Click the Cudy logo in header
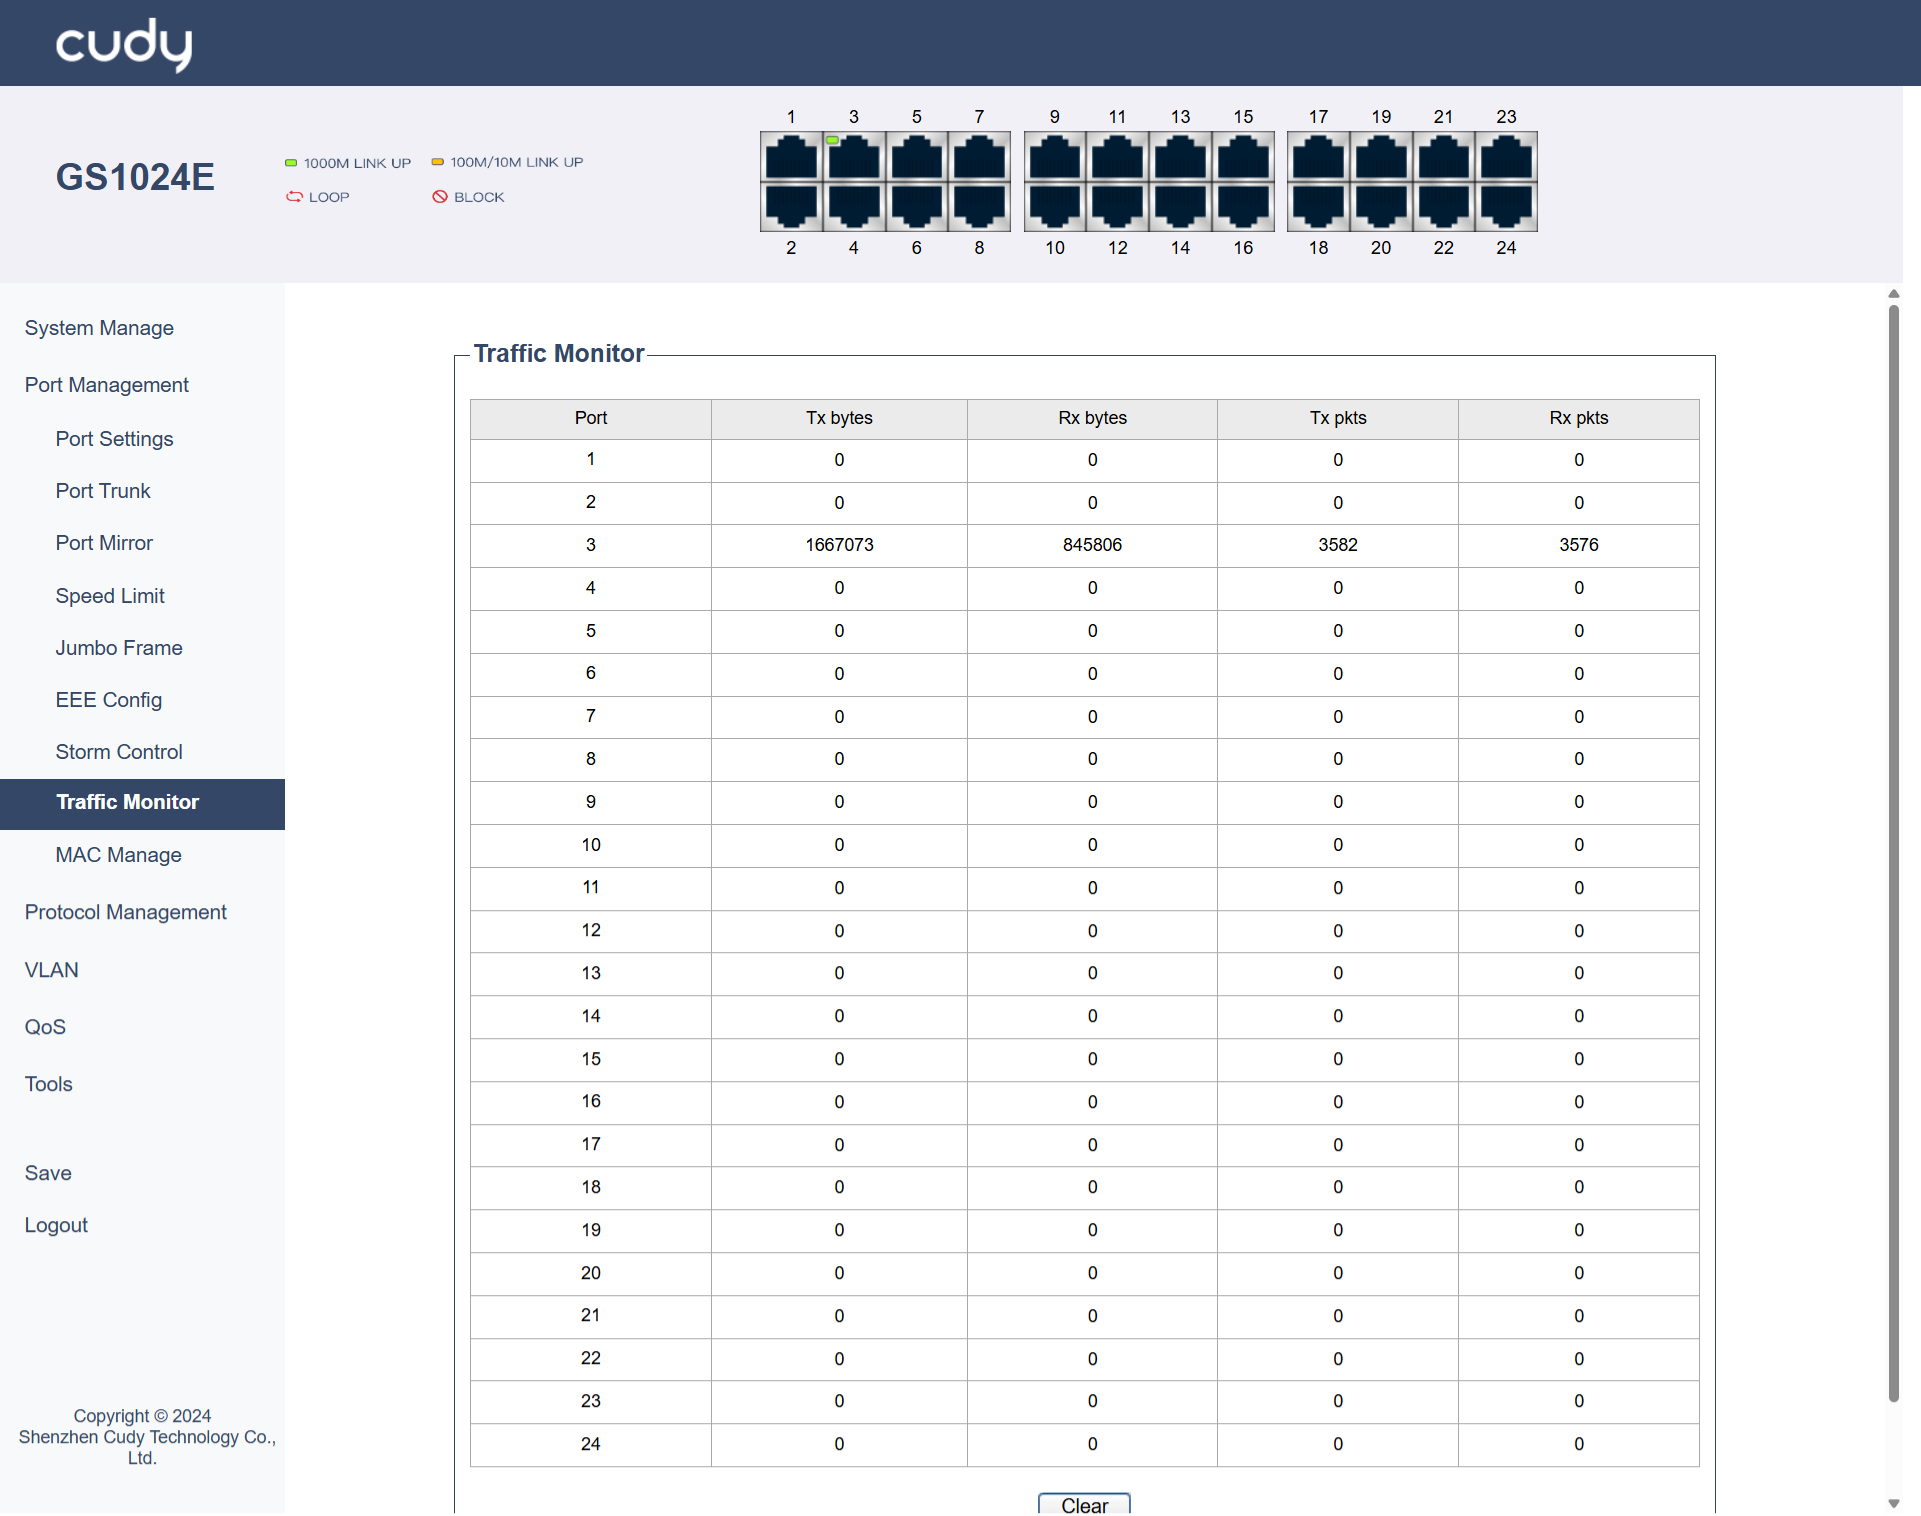1921x1516 pixels. pos(124,44)
